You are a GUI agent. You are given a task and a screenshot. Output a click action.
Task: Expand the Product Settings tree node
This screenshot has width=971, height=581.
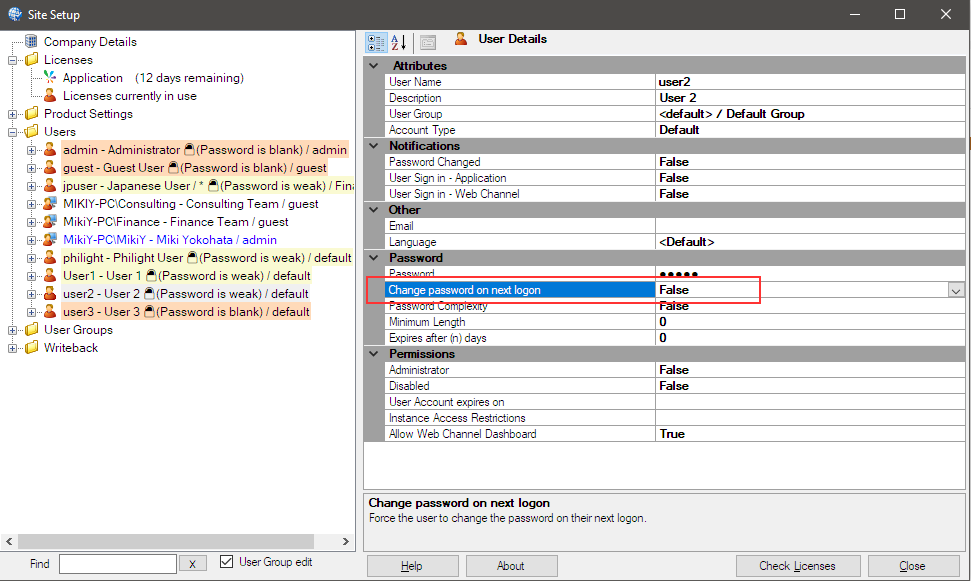click(x=12, y=114)
